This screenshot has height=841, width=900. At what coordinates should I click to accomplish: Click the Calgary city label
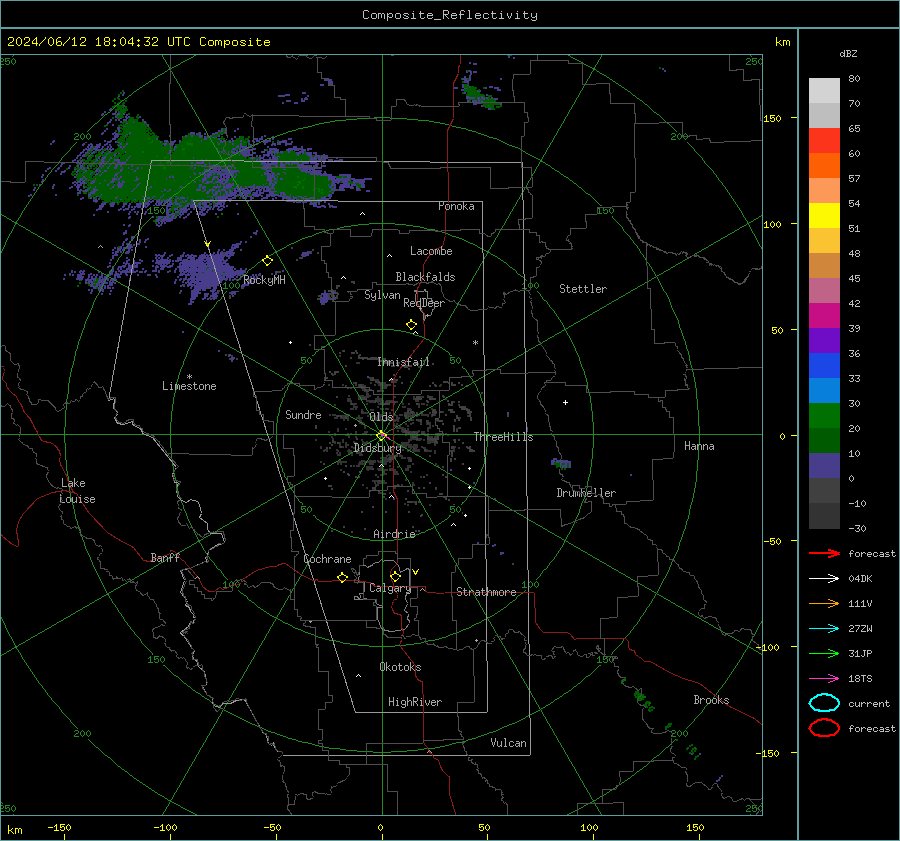point(390,588)
